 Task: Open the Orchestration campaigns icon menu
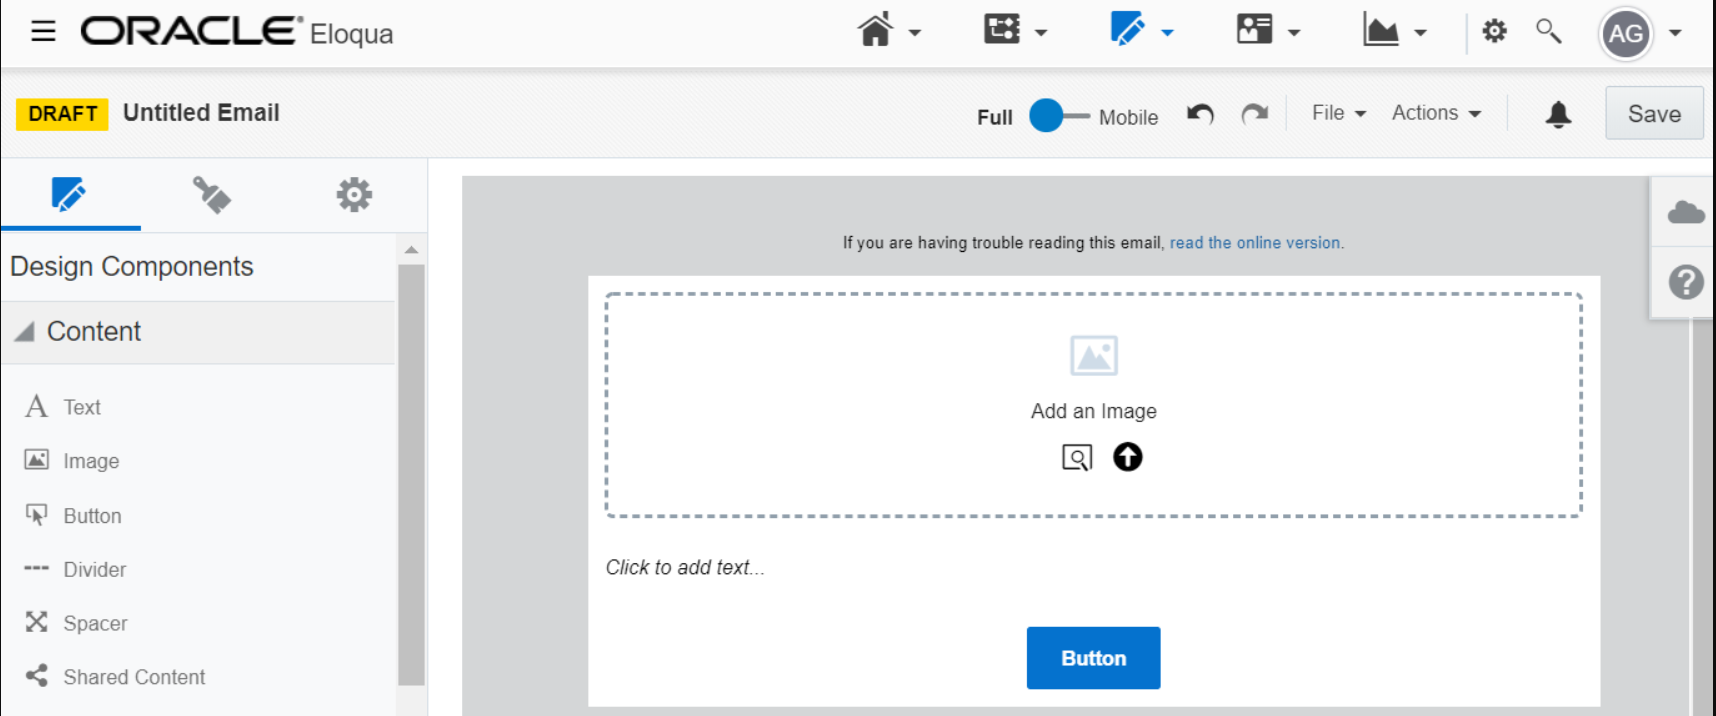1002,29
